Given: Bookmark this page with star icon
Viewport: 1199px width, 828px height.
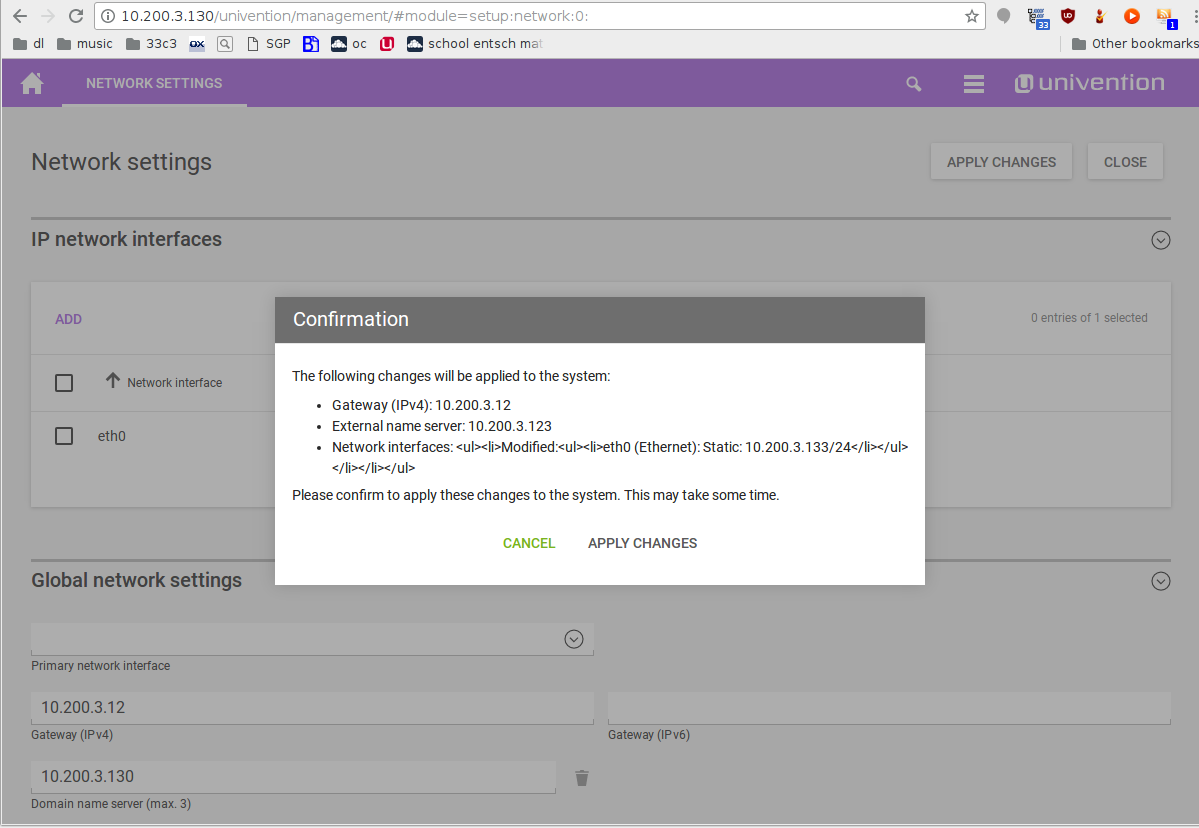Looking at the screenshot, I should tap(971, 16).
